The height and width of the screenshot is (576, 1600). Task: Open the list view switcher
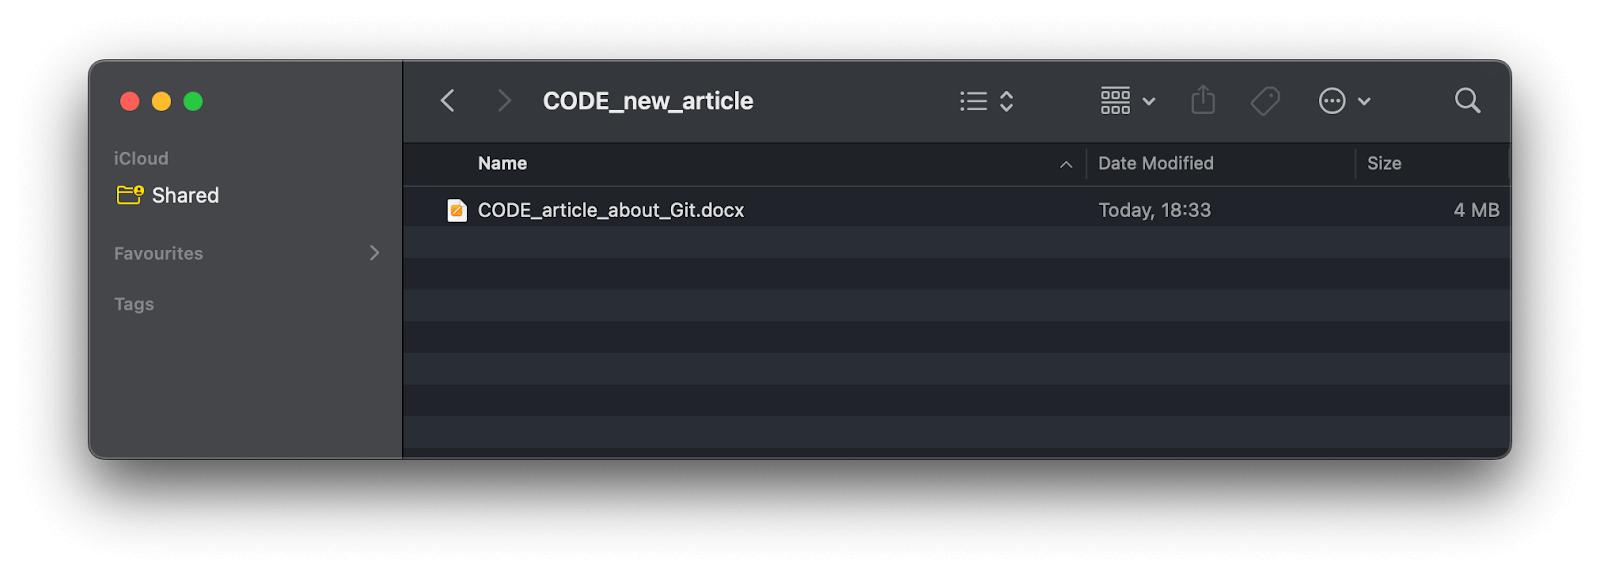point(986,101)
